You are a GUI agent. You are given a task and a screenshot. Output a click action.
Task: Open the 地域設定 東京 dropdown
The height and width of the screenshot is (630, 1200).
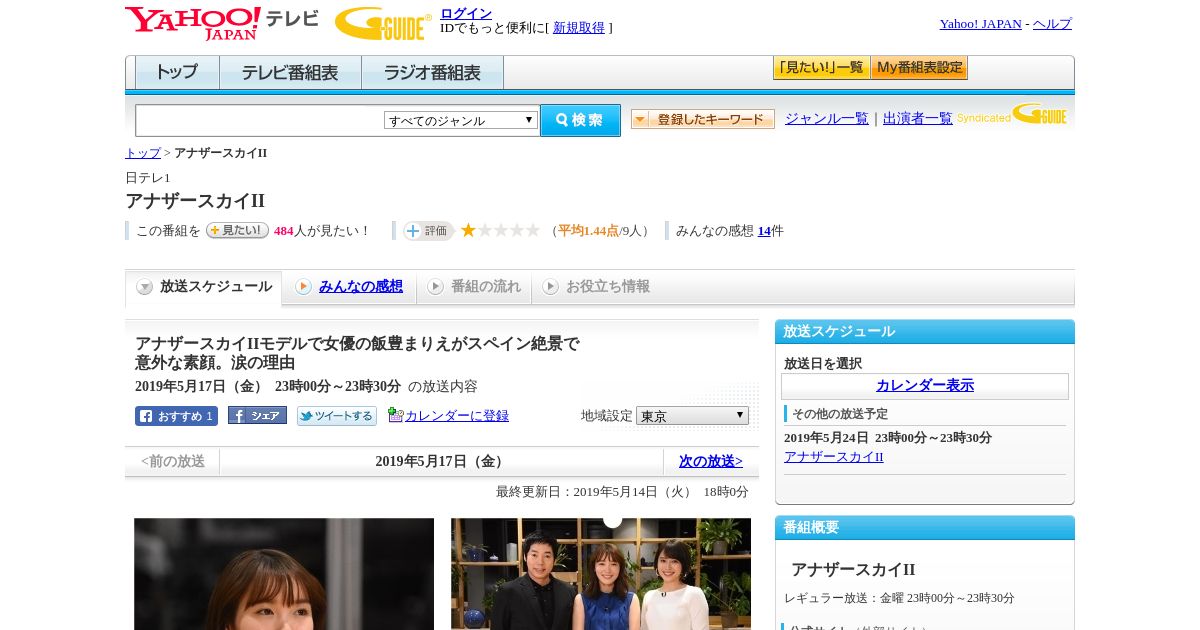point(692,415)
